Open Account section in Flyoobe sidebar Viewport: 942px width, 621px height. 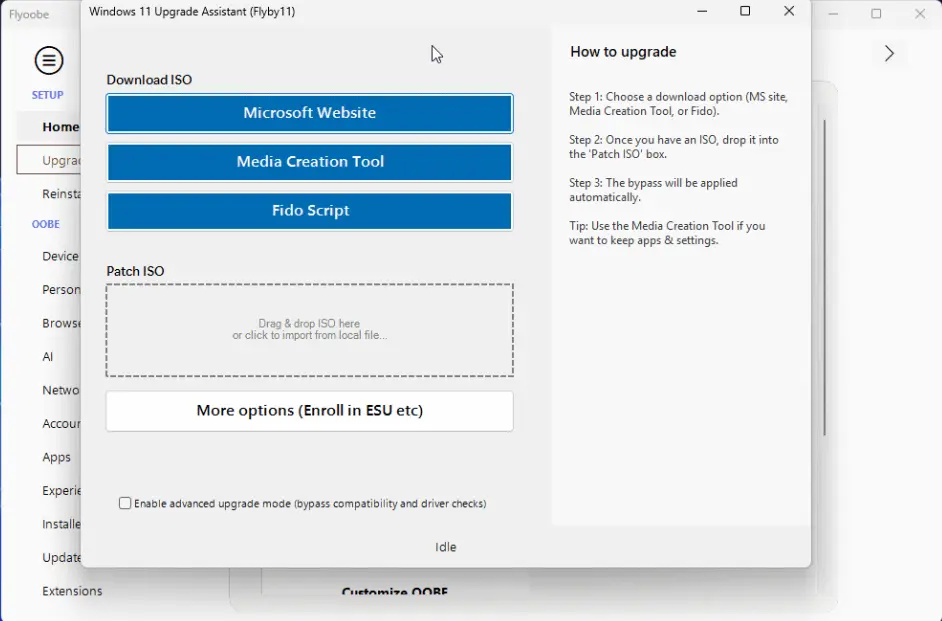pyautogui.click(x=61, y=424)
